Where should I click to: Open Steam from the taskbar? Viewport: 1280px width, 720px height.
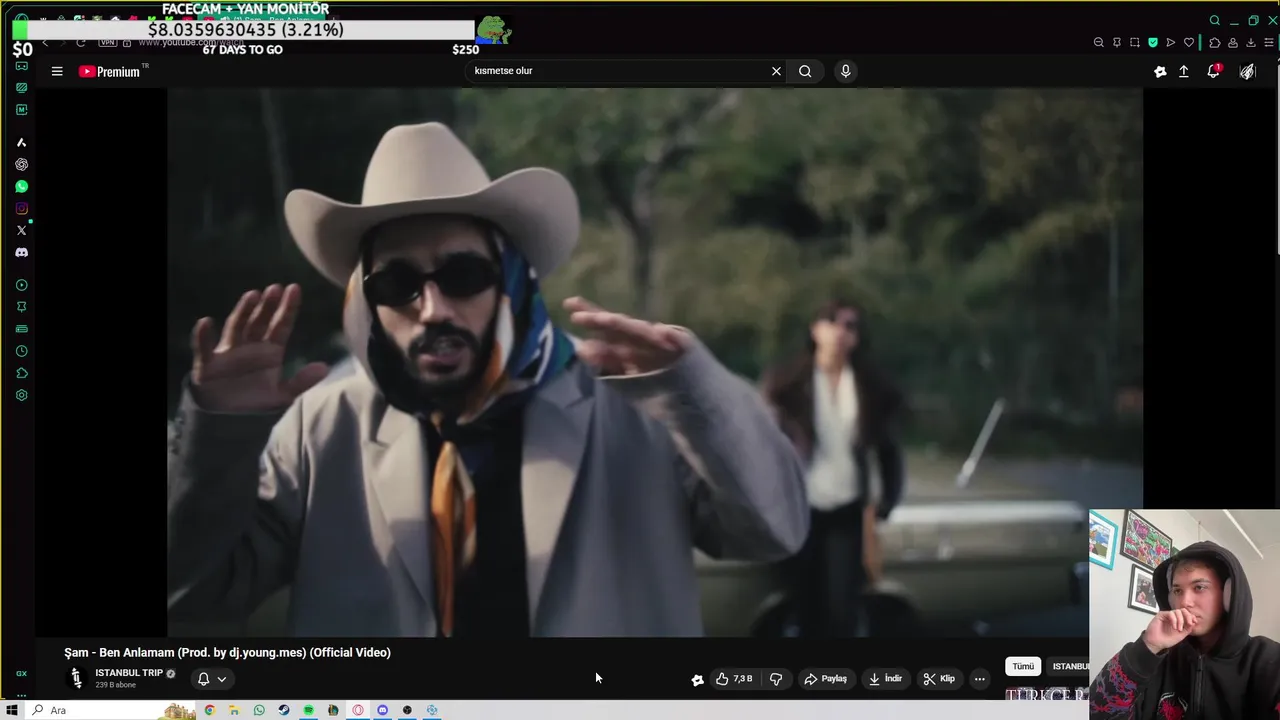(284, 710)
